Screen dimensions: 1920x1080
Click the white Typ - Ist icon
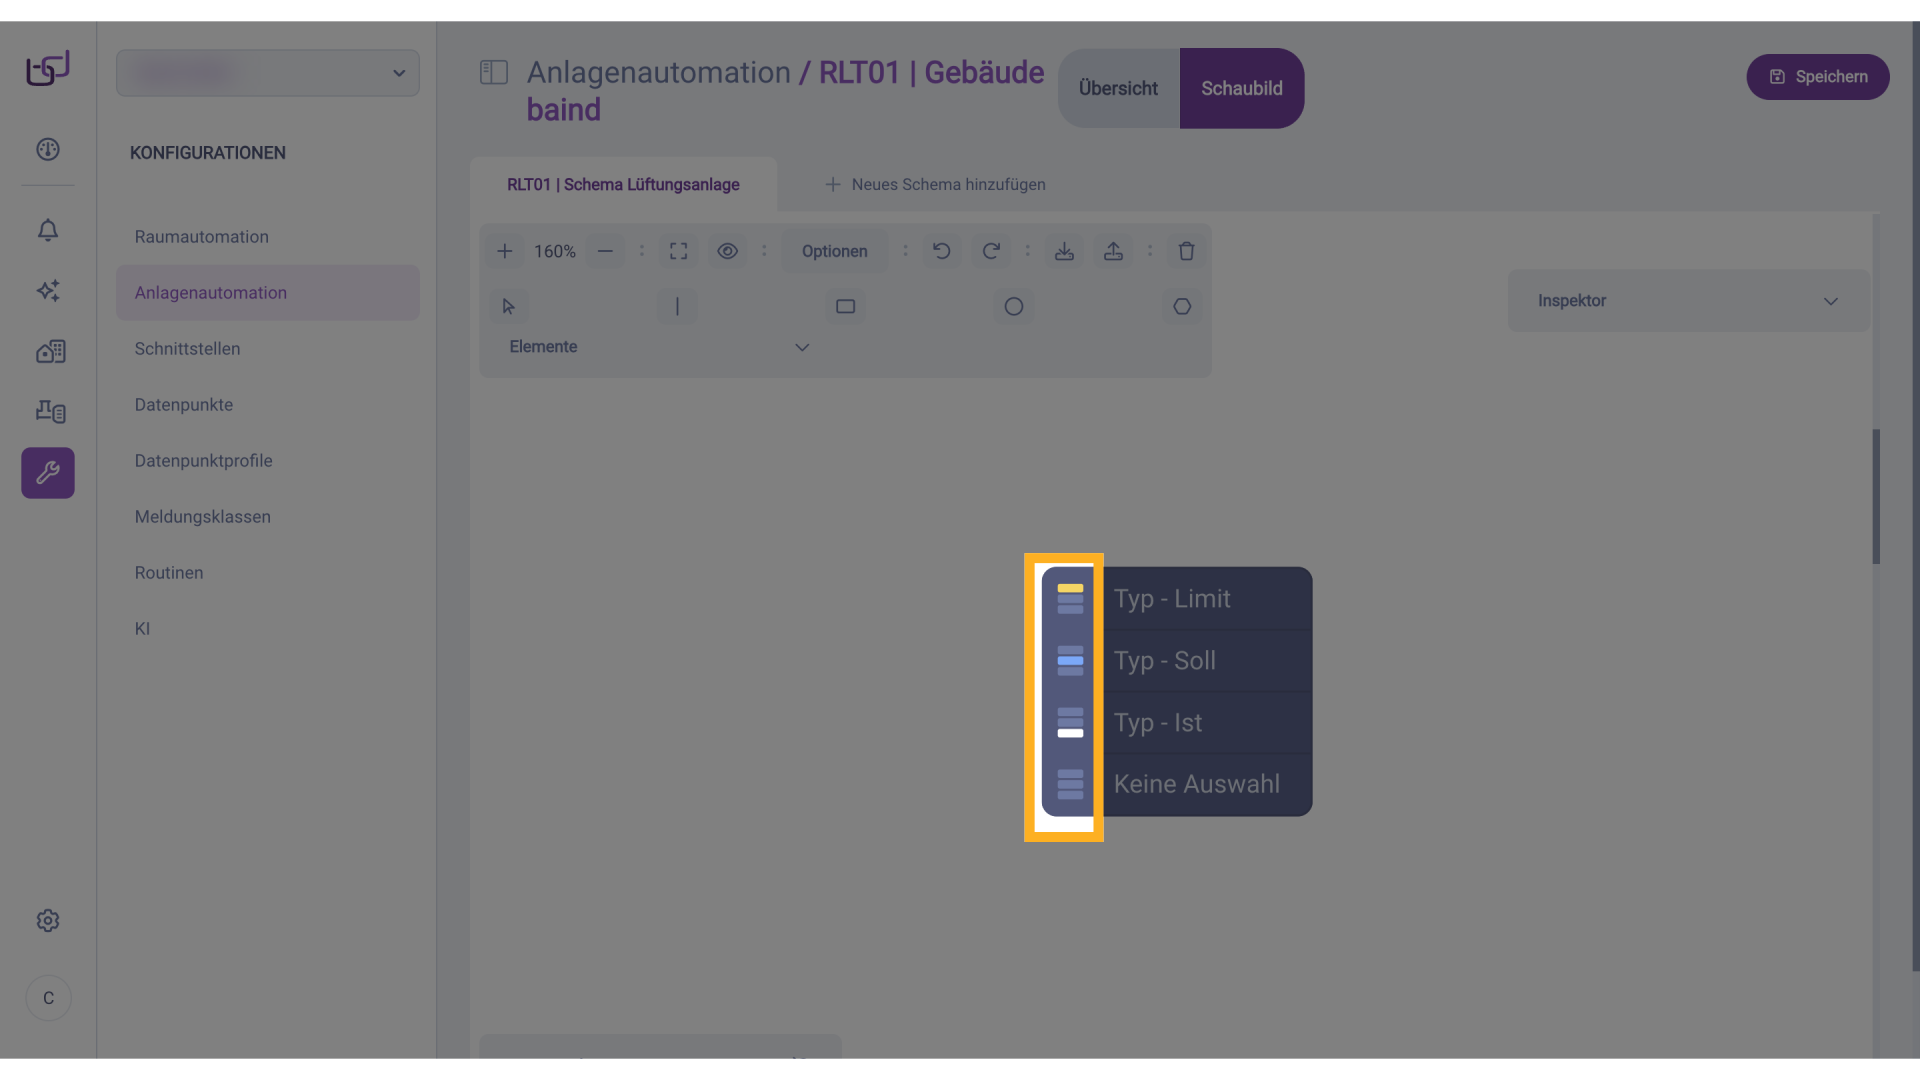[x=1070, y=722]
